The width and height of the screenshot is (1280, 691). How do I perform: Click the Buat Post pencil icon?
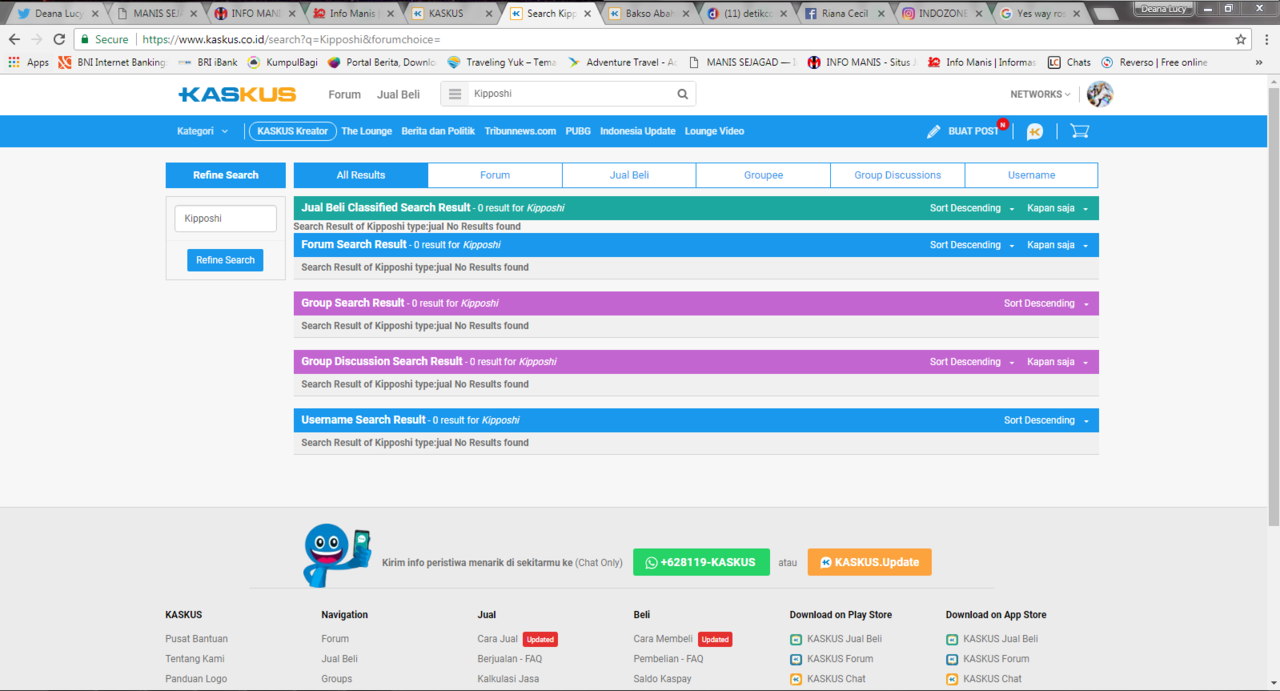[x=933, y=132]
